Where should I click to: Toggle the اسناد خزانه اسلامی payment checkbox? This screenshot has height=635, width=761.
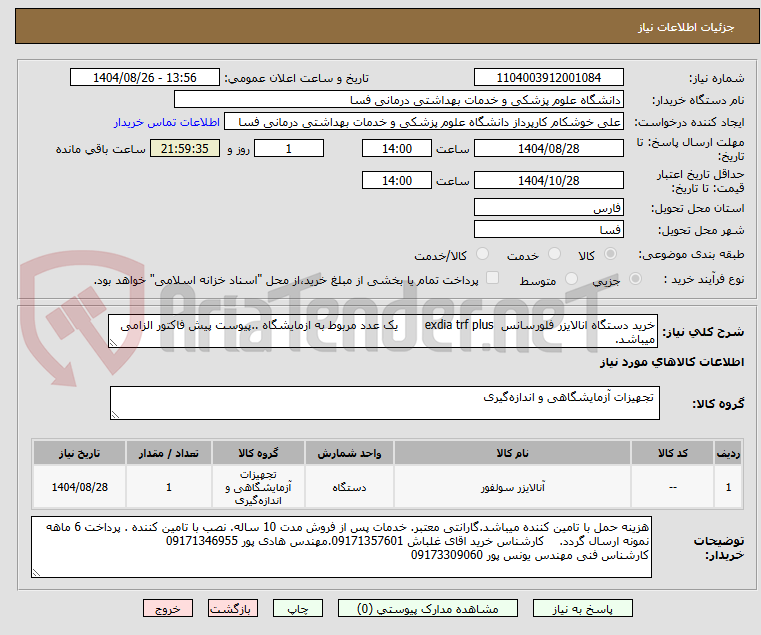[x=493, y=278]
